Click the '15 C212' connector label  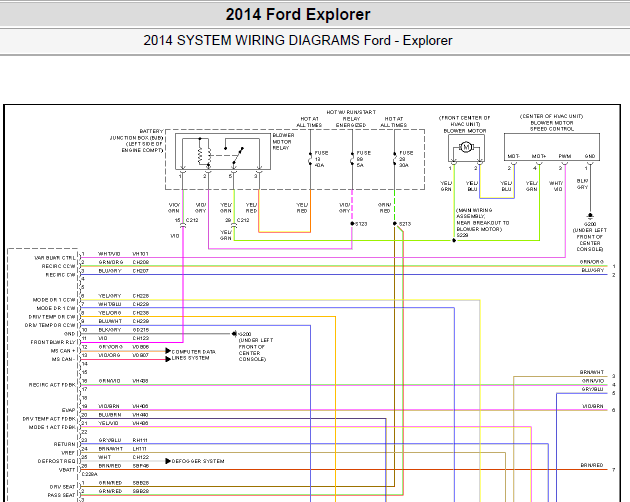[187, 220]
